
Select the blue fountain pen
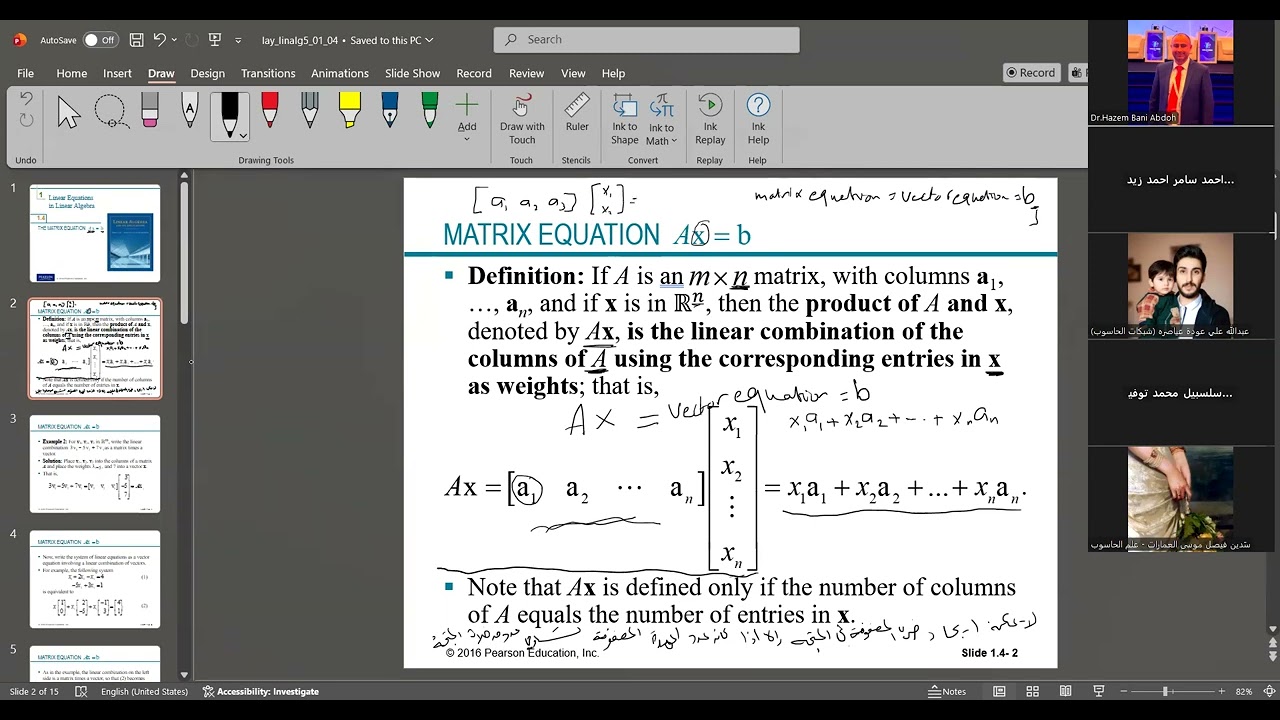pyautogui.click(x=390, y=111)
